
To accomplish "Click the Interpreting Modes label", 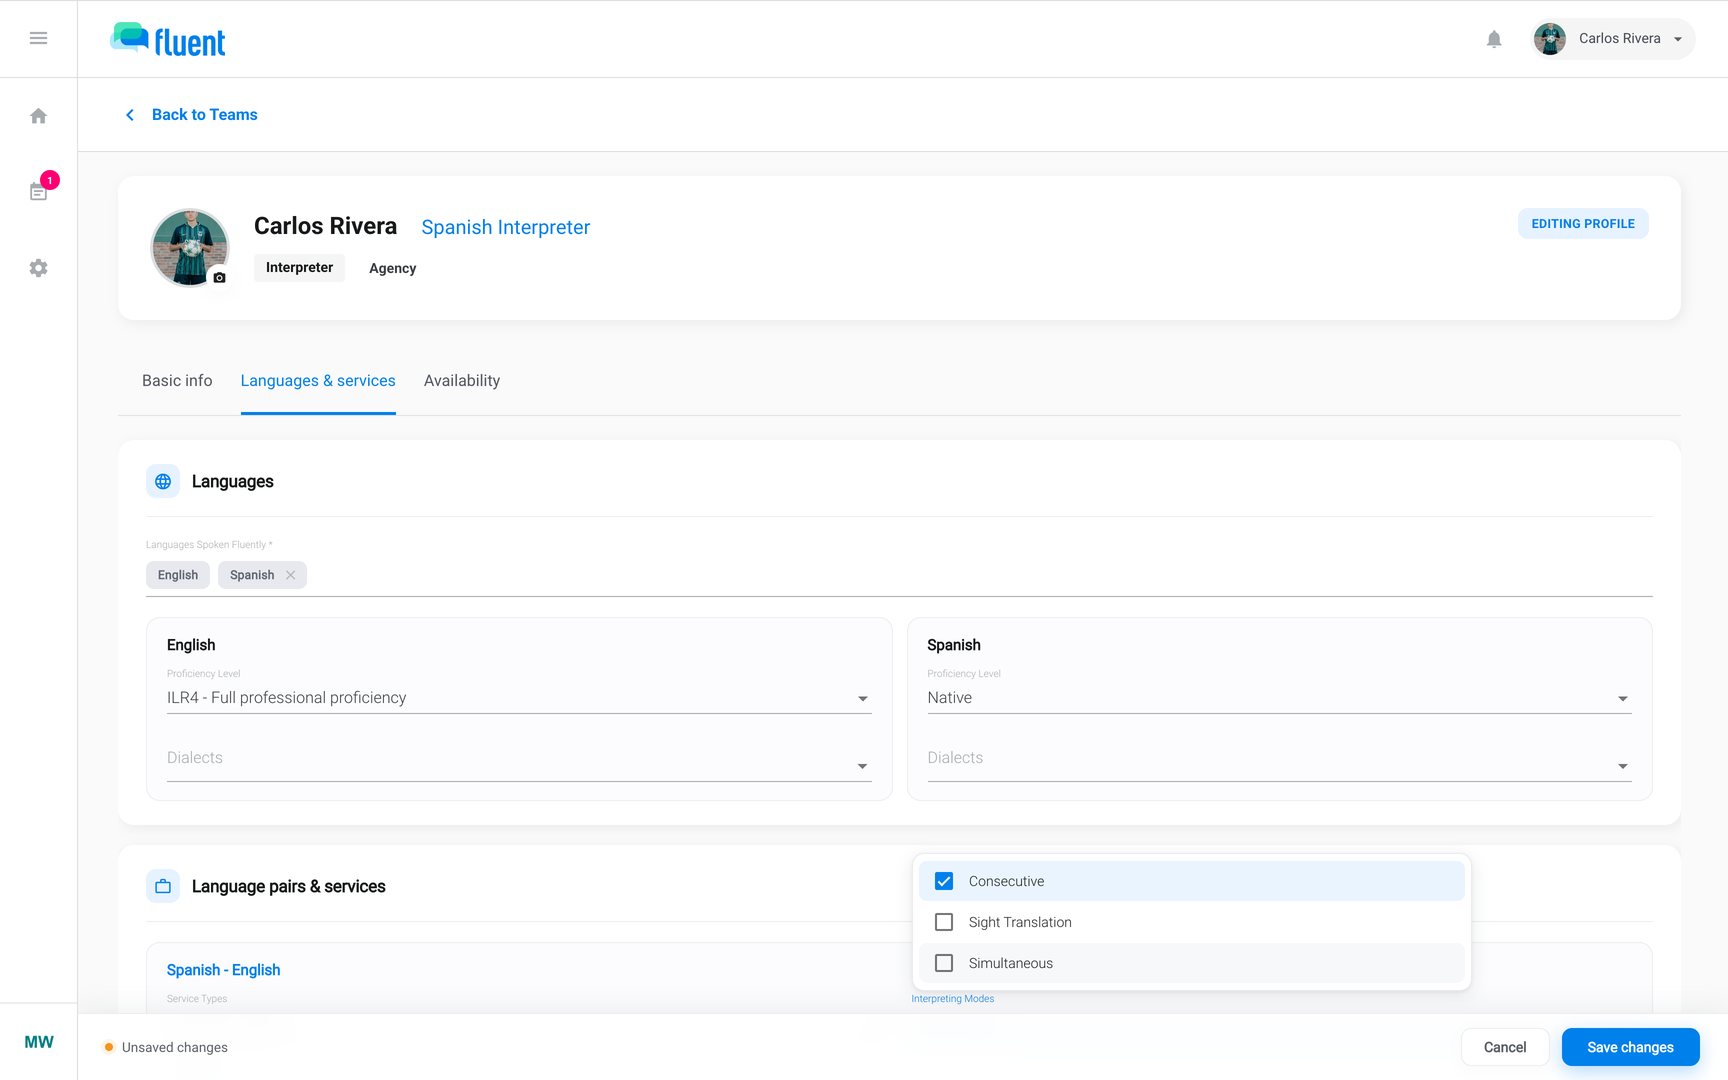I will pos(953,999).
